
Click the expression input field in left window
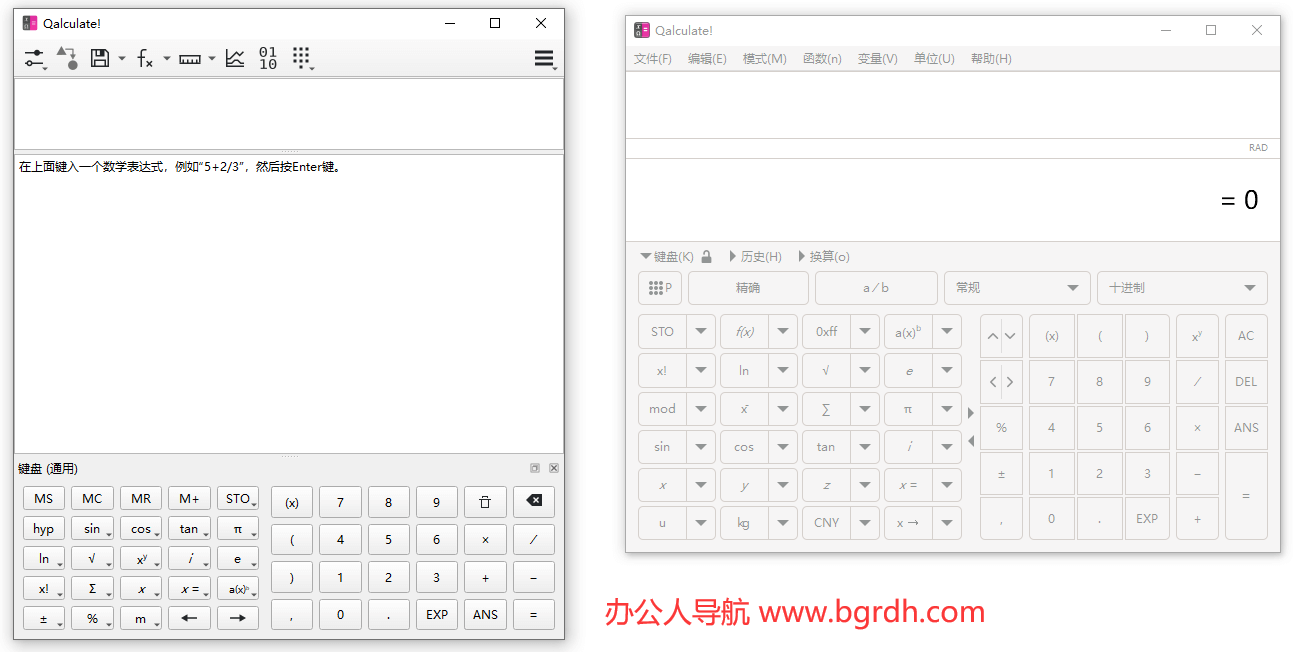point(288,113)
